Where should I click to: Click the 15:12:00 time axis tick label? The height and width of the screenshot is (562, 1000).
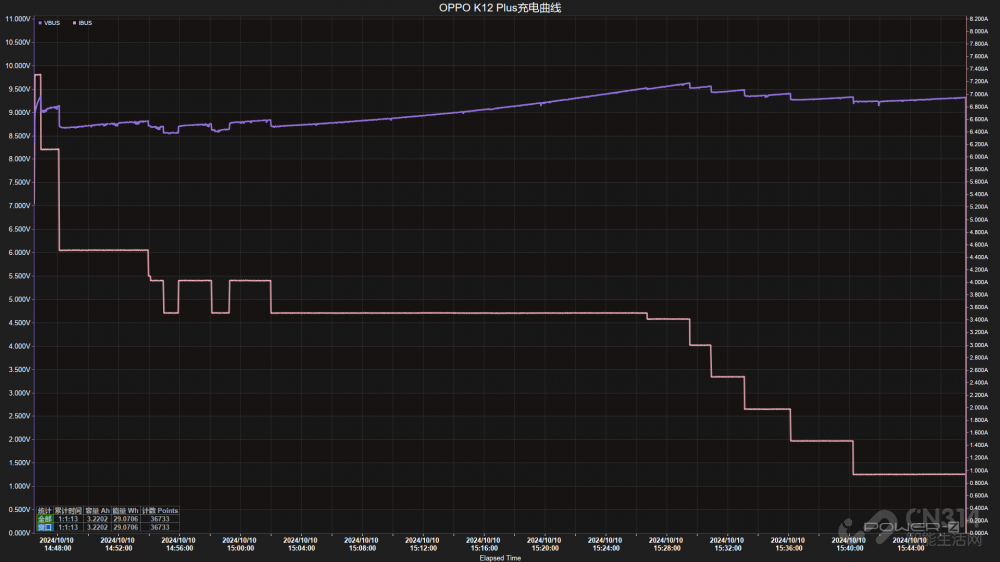pyautogui.click(x=423, y=548)
